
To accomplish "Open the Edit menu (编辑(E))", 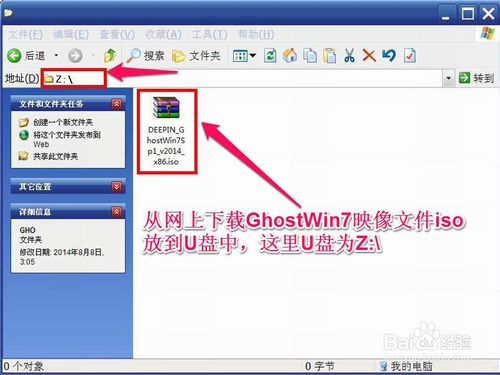I will point(71,34).
